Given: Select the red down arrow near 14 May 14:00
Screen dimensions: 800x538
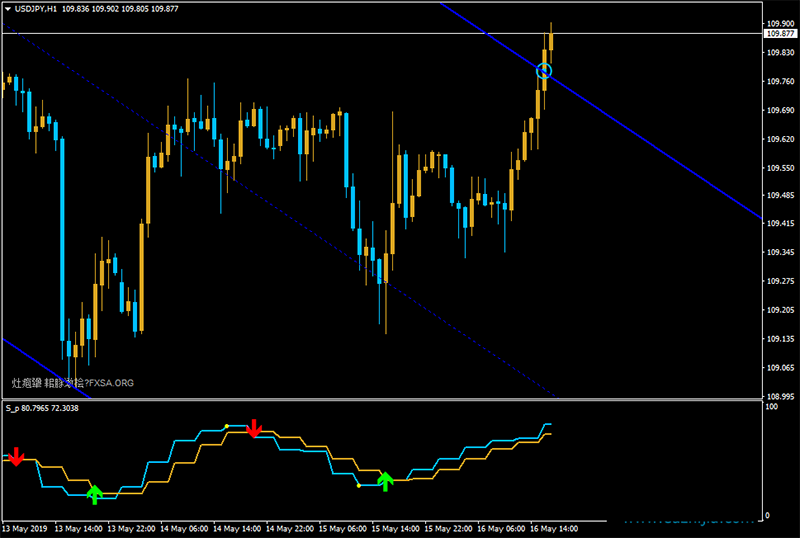Looking at the screenshot, I should pos(254,428).
